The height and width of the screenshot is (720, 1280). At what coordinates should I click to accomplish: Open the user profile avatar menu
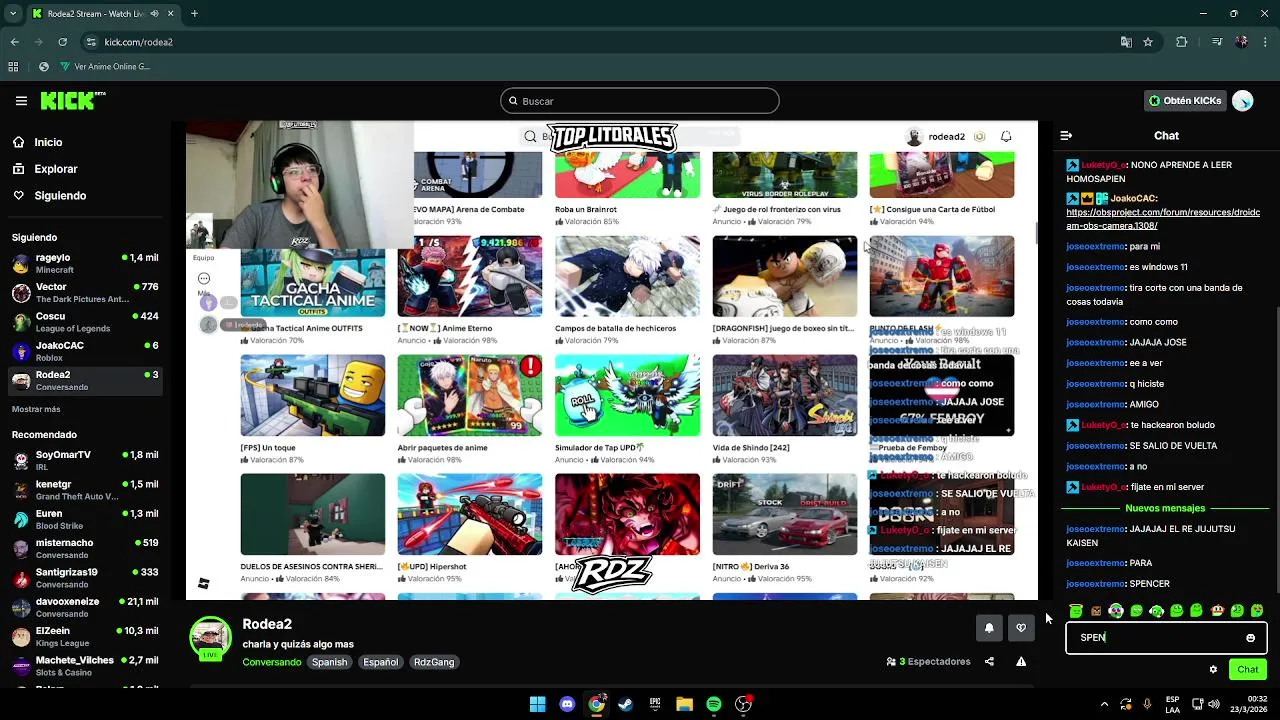click(x=1242, y=101)
